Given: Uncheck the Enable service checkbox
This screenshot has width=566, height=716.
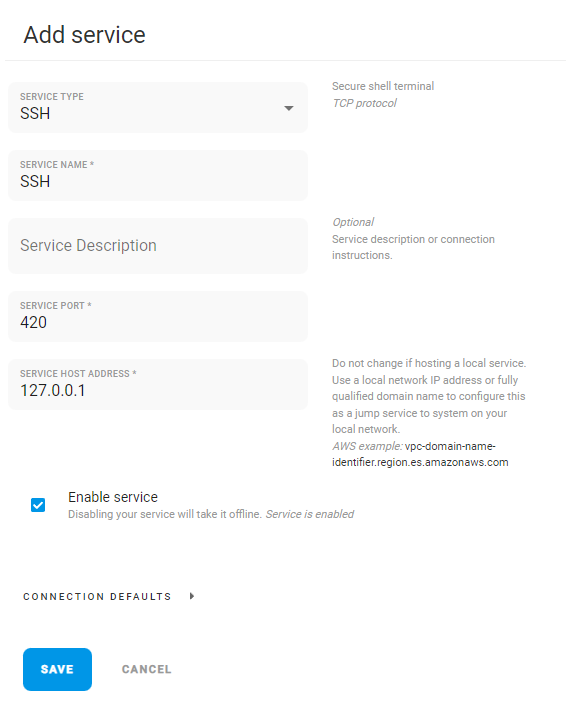Looking at the screenshot, I should click(x=38, y=505).
